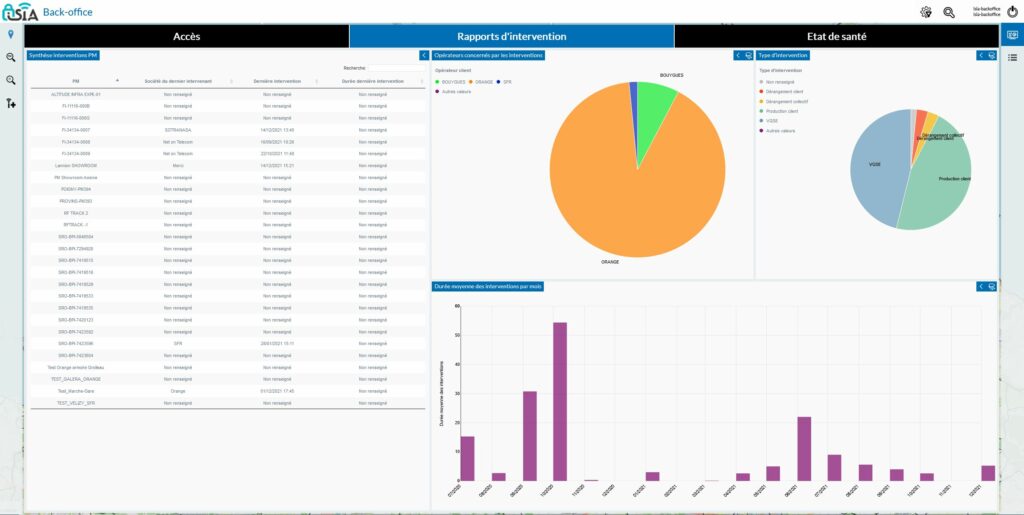Click the Type d'intervention panel title
The width and height of the screenshot is (1024, 515).
click(783, 55)
